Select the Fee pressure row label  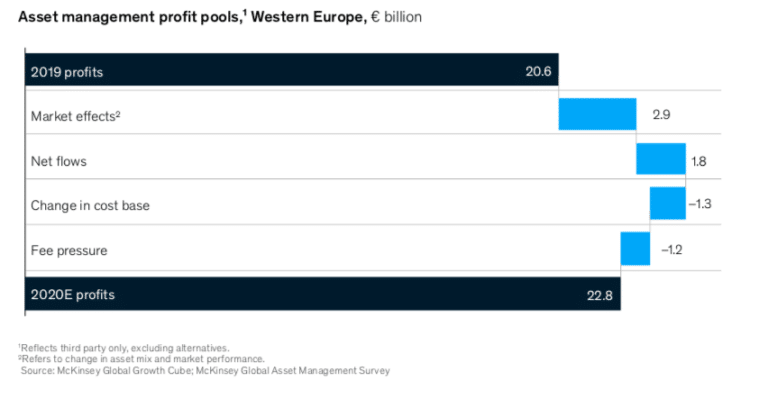(69, 250)
